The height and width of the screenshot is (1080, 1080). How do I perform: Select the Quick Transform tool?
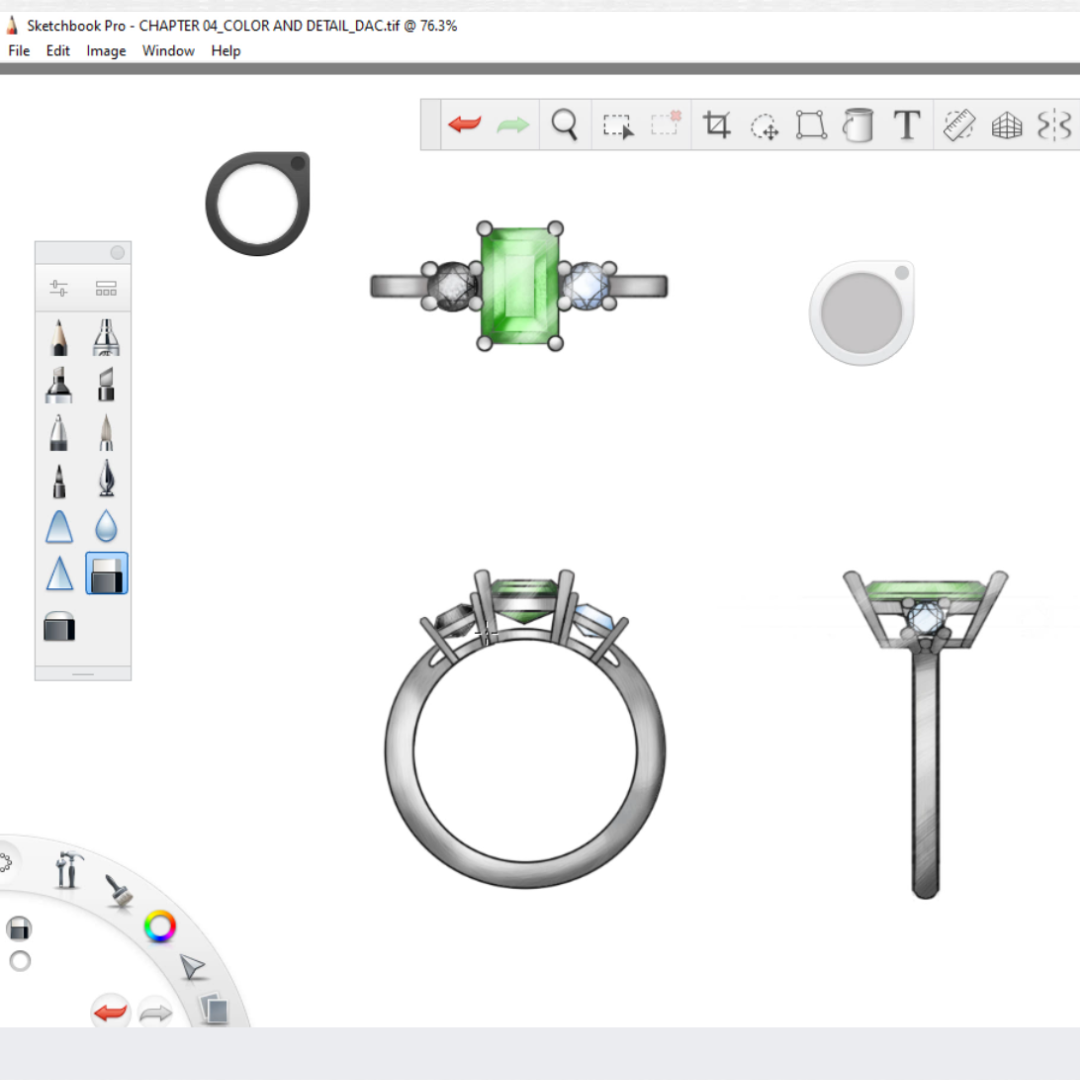(765, 126)
